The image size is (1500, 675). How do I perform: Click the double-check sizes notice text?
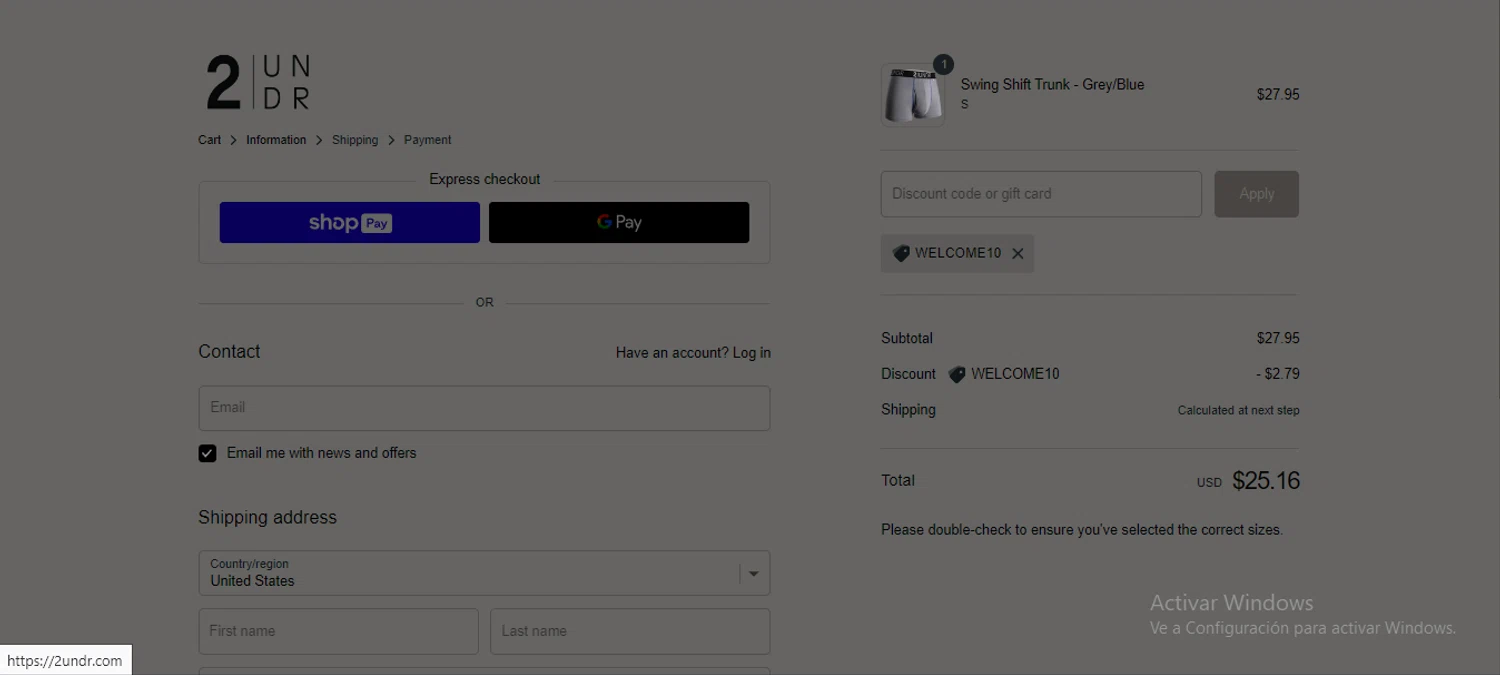1082,530
